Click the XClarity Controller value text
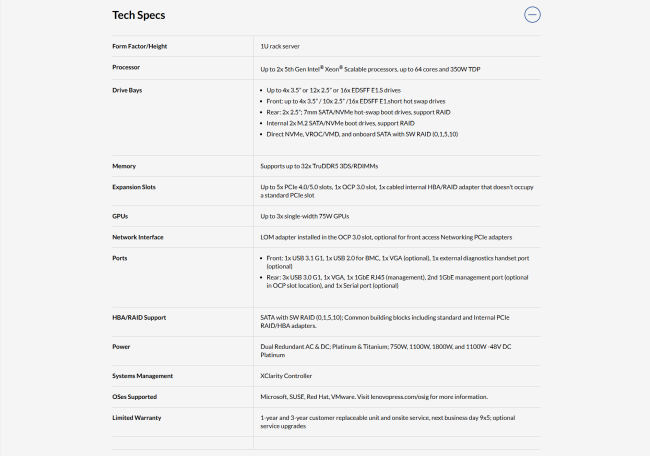 286,375
